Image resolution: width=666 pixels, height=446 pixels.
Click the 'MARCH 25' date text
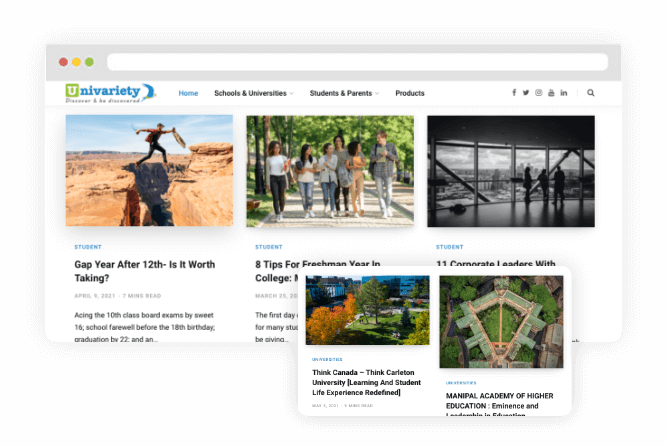click(x=276, y=296)
